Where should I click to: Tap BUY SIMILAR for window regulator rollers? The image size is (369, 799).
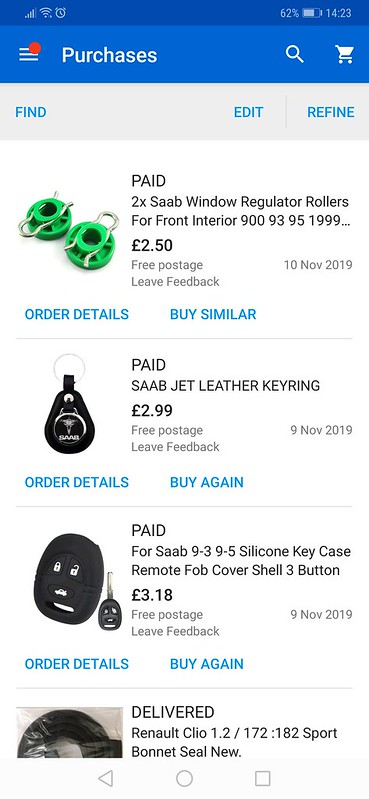coord(213,314)
